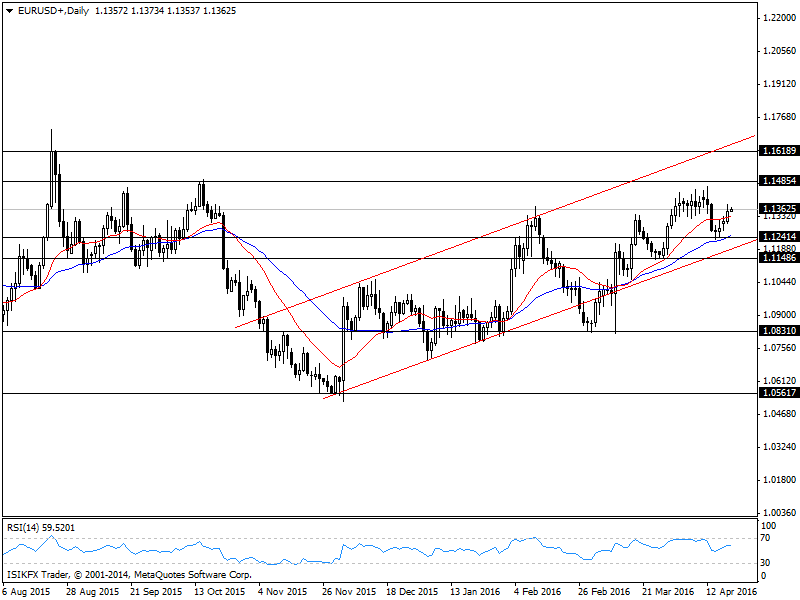
Task: Click the RSI 30 level value
Action: pos(765,563)
